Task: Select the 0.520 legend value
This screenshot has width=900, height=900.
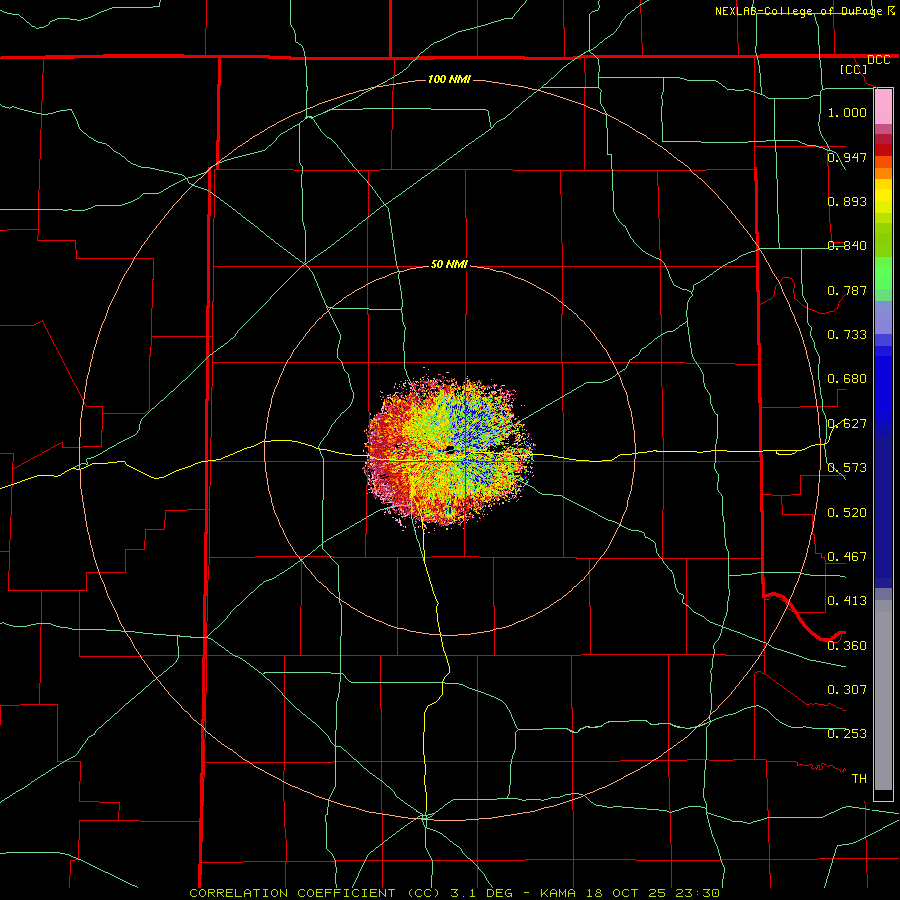Action: (847, 512)
